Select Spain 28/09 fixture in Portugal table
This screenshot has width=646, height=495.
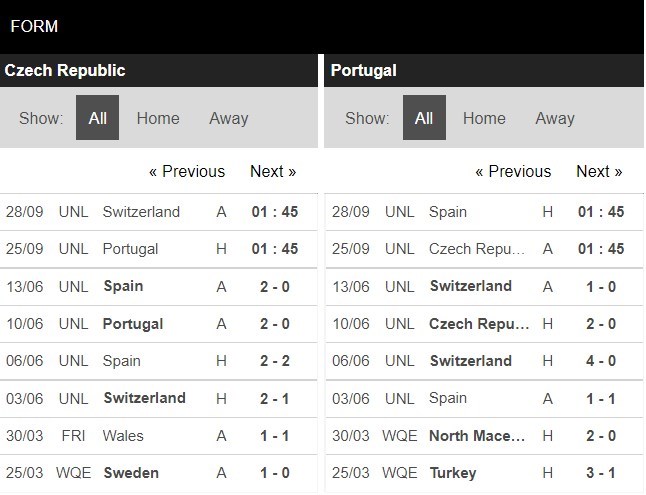coord(448,212)
